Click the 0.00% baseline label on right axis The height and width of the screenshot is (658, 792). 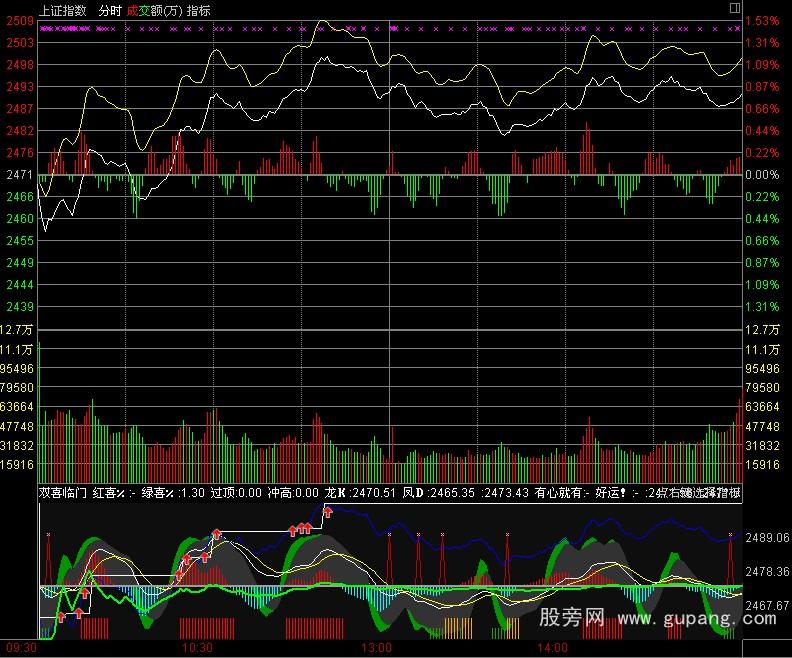pyautogui.click(x=761, y=175)
